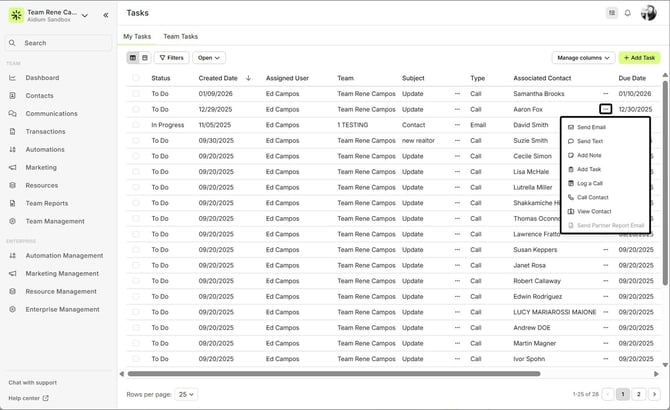The height and width of the screenshot is (410, 670).
Task: Open the Filters button
Action: [171, 58]
